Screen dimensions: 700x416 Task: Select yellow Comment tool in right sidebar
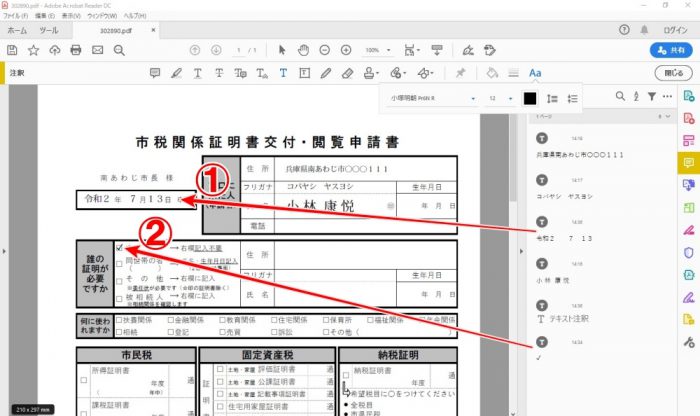(x=689, y=162)
